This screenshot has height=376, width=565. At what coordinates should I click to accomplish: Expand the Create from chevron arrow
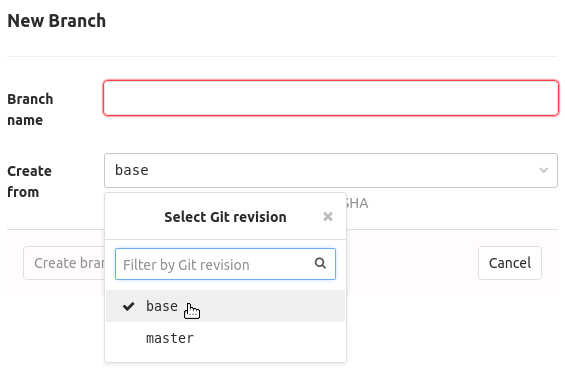(x=543, y=170)
